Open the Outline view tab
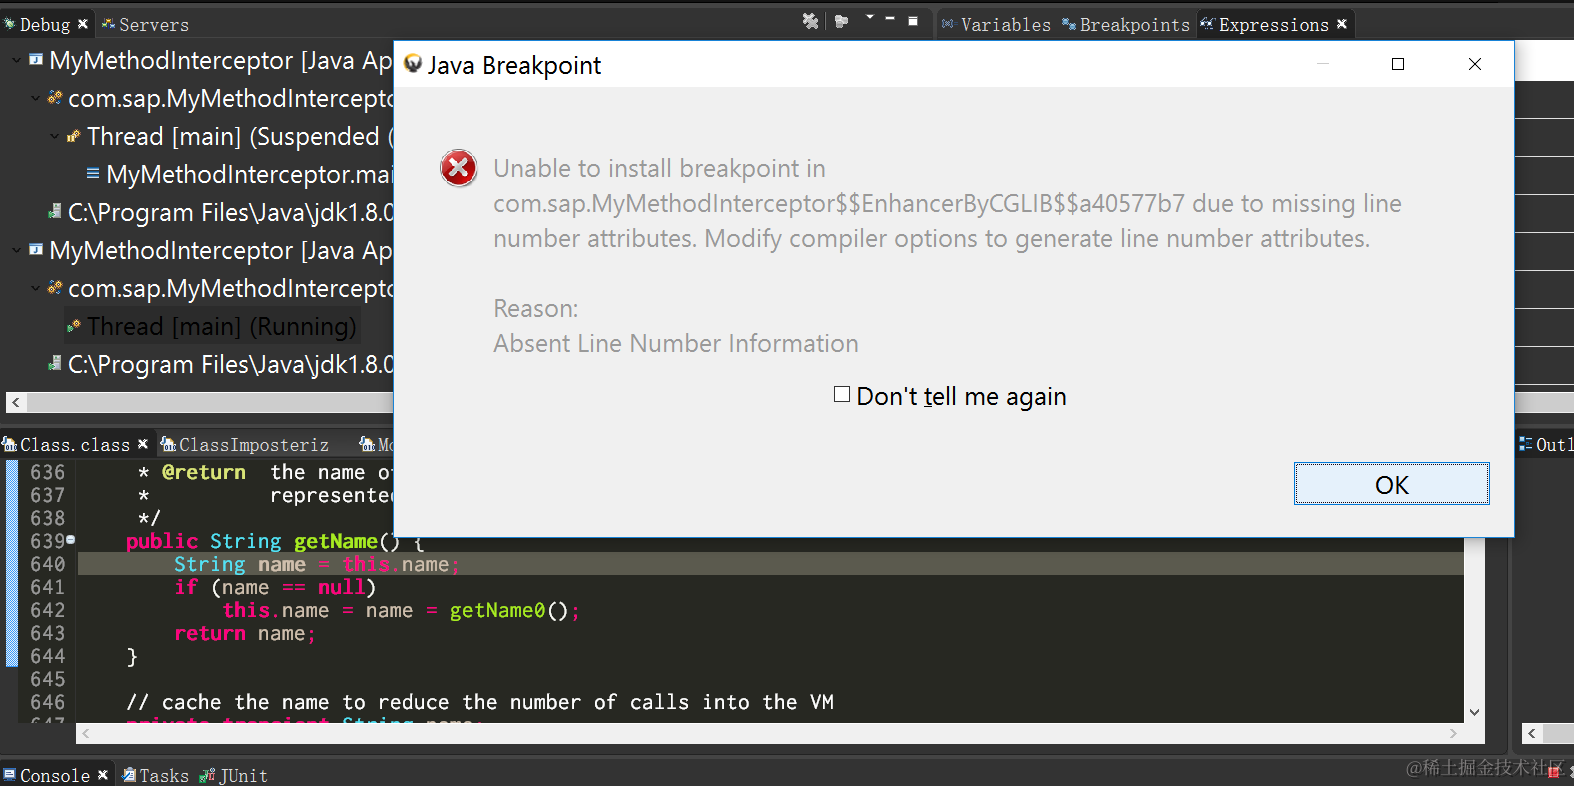Image resolution: width=1574 pixels, height=786 pixels. pyautogui.click(x=1546, y=444)
